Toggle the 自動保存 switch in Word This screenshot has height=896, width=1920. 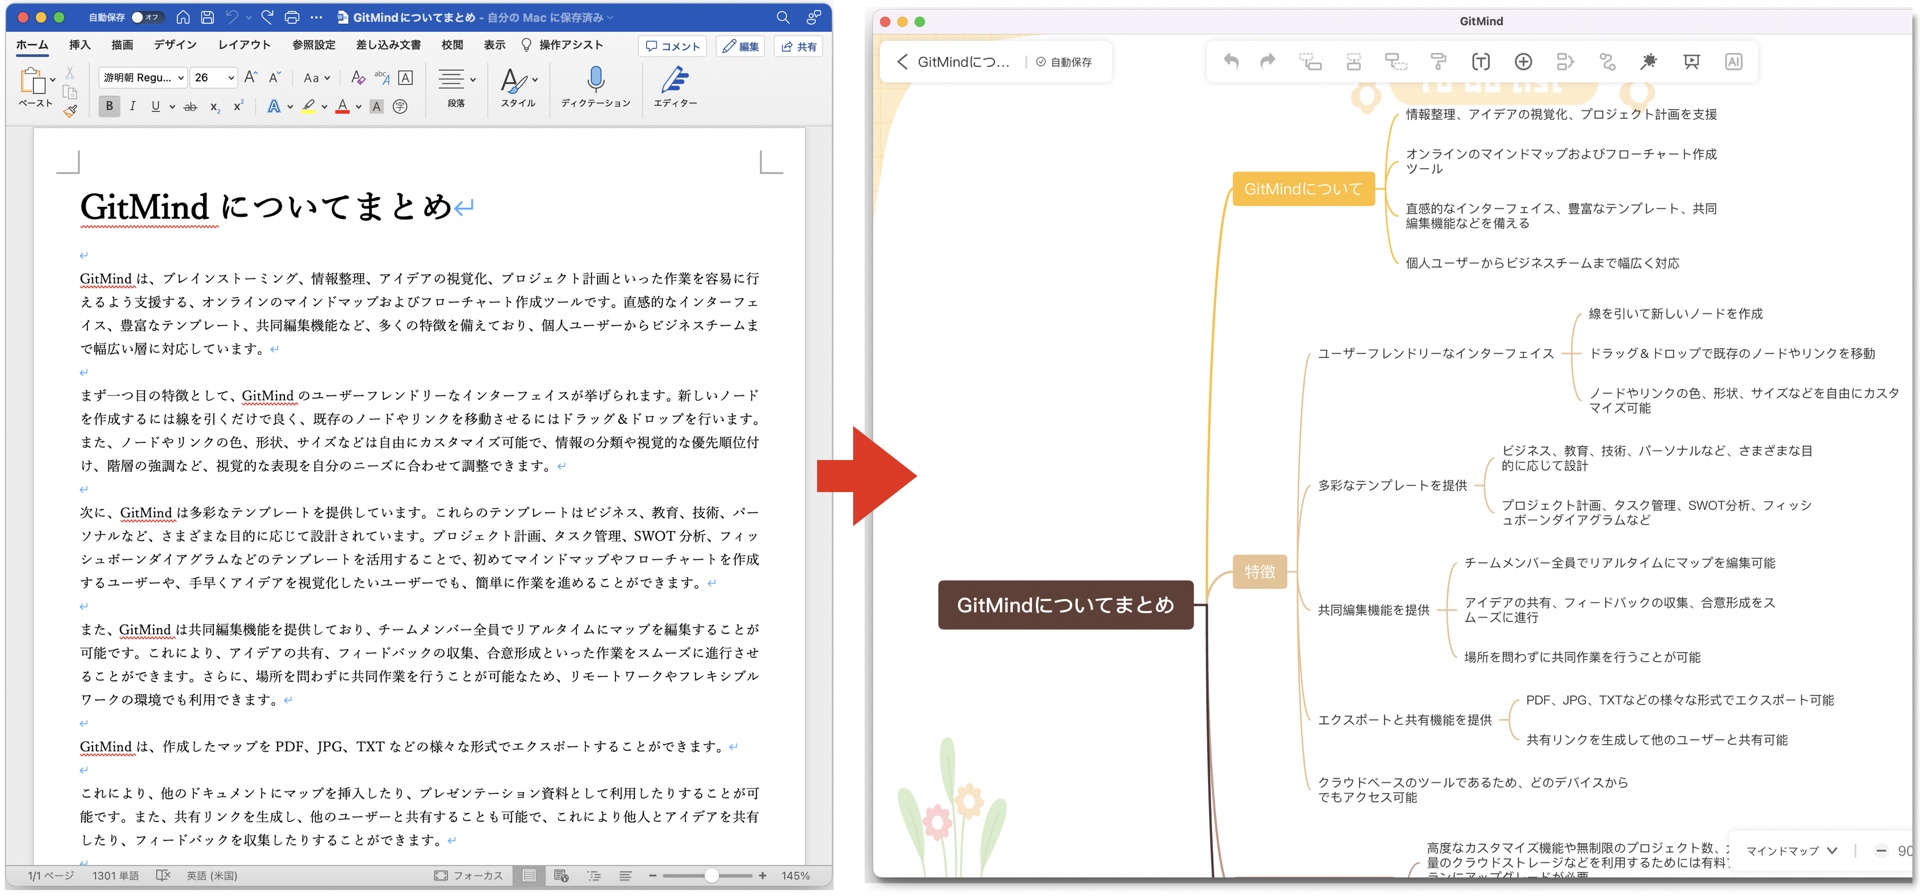145,18
